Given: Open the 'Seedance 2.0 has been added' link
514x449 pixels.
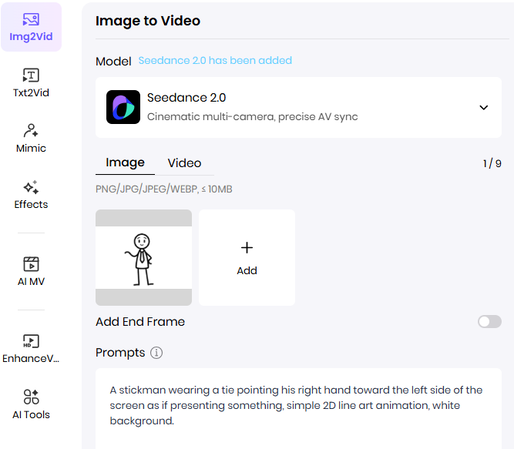Looking at the screenshot, I should [x=215, y=60].
